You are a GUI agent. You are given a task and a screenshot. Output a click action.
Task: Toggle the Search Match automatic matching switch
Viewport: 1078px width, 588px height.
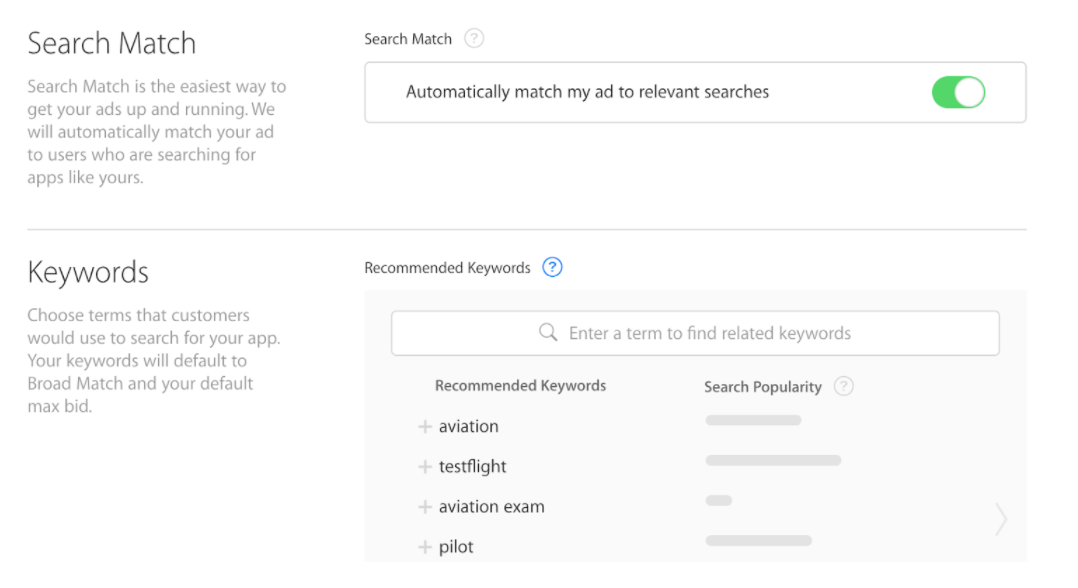click(958, 92)
